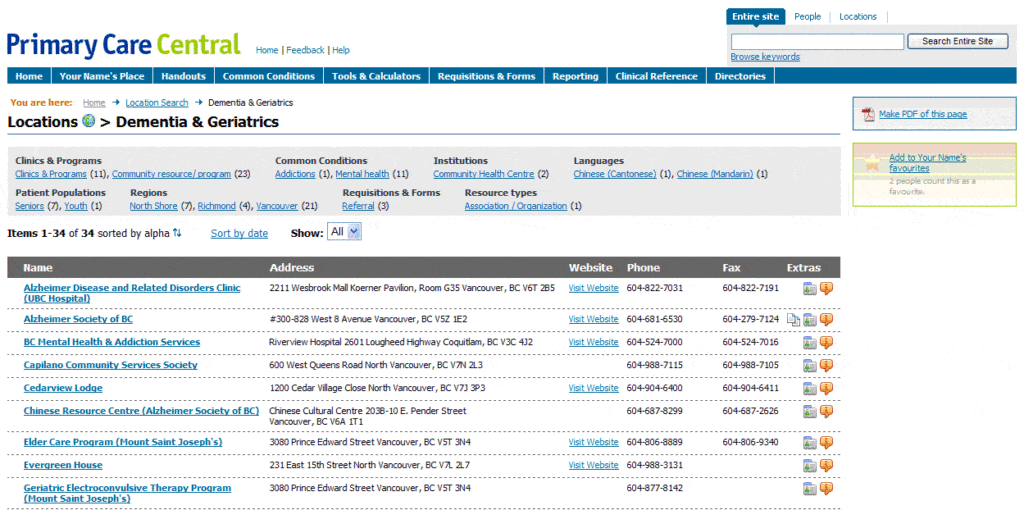
Task: Click the star favourites icon
Action: pyautogui.click(x=872, y=164)
